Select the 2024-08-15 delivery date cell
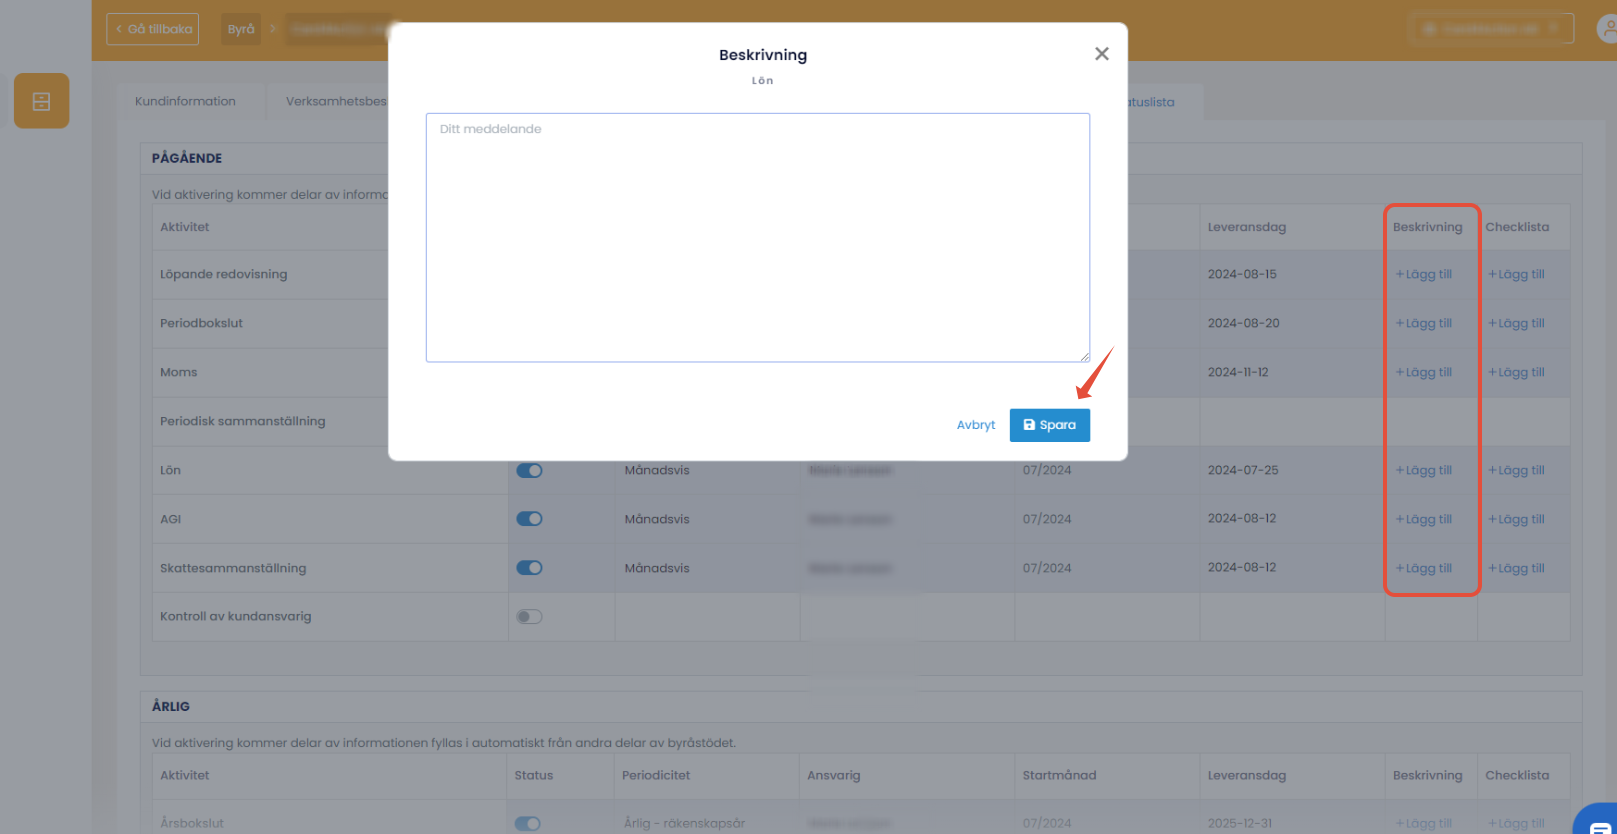 click(x=1242, y=274)
